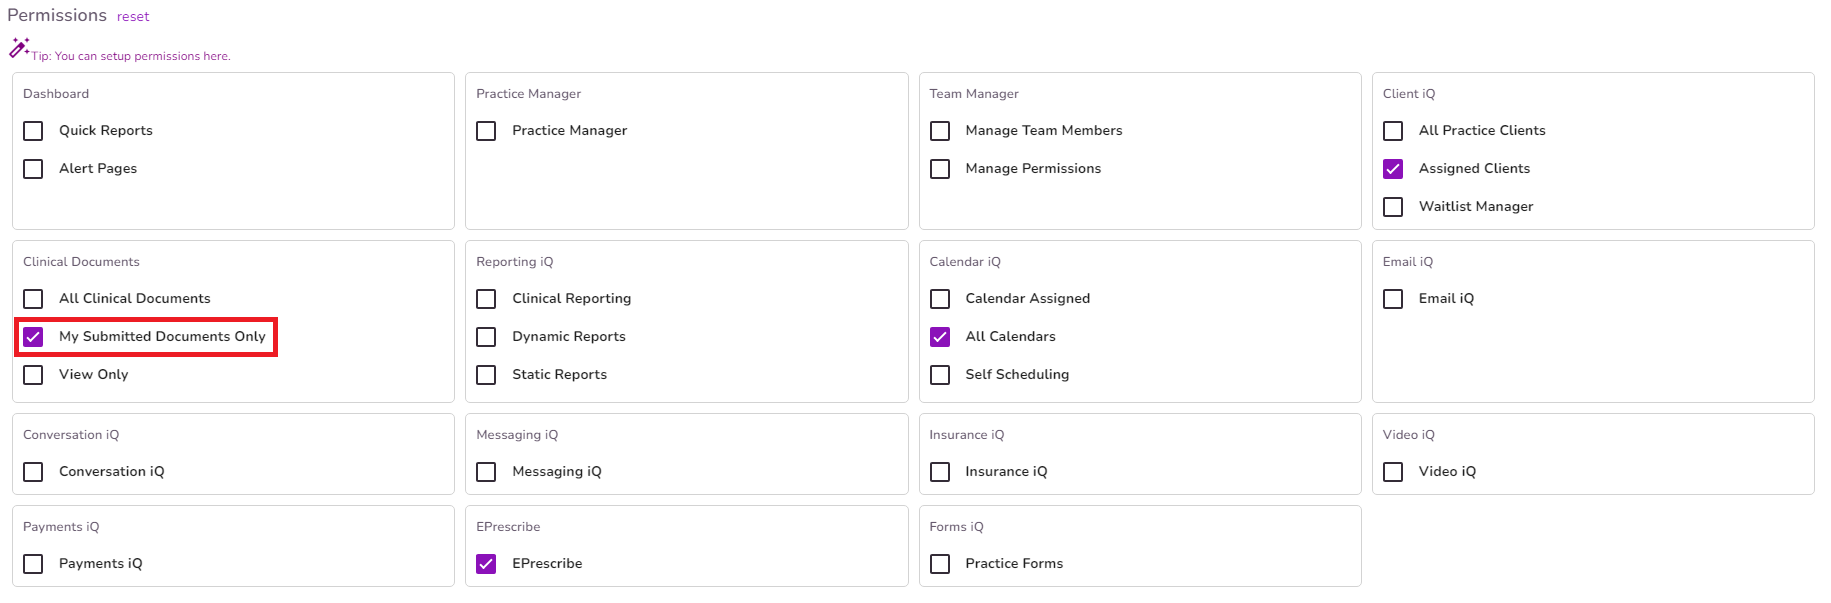Enable Practice Manager access
This screenshot has height=603, width=1831.
(486, 130)
